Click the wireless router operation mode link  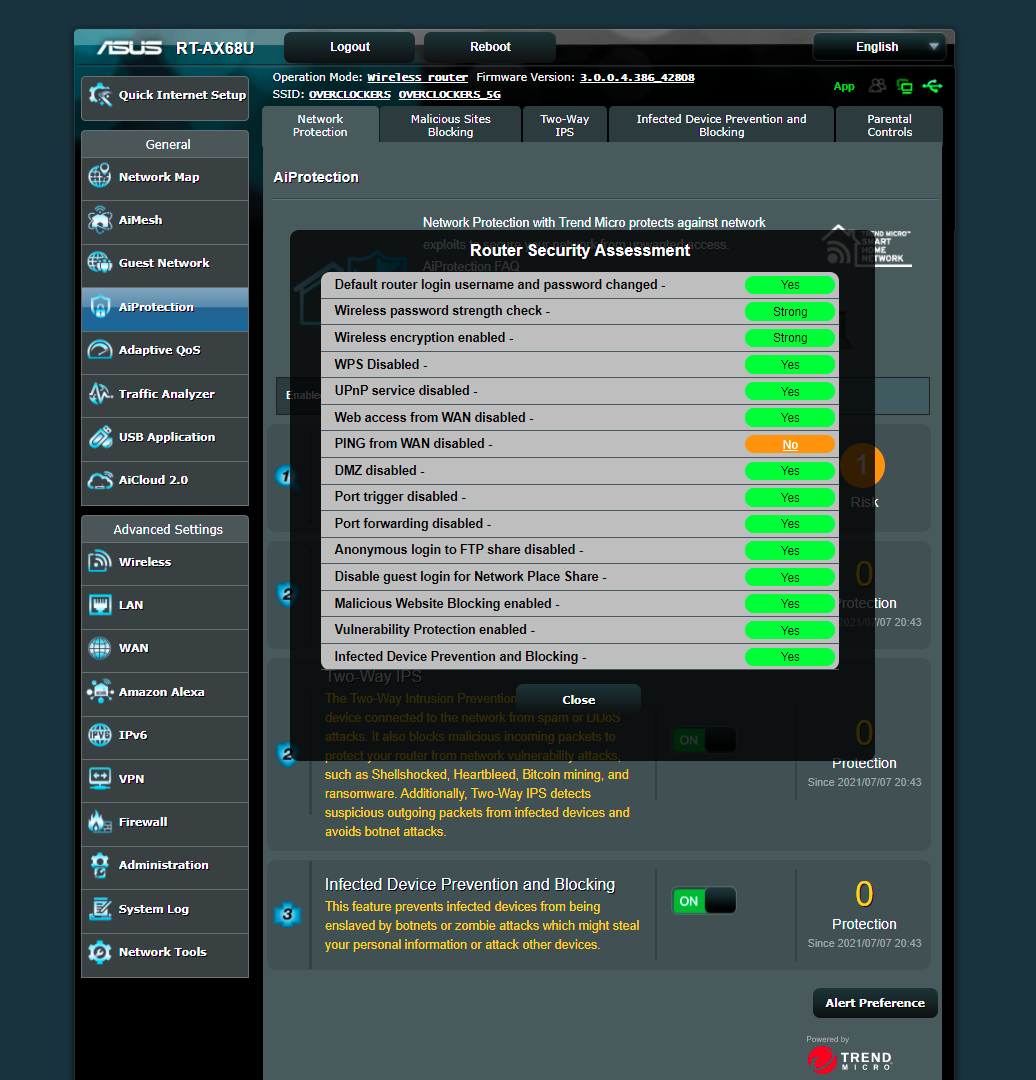tap(417, 78)
